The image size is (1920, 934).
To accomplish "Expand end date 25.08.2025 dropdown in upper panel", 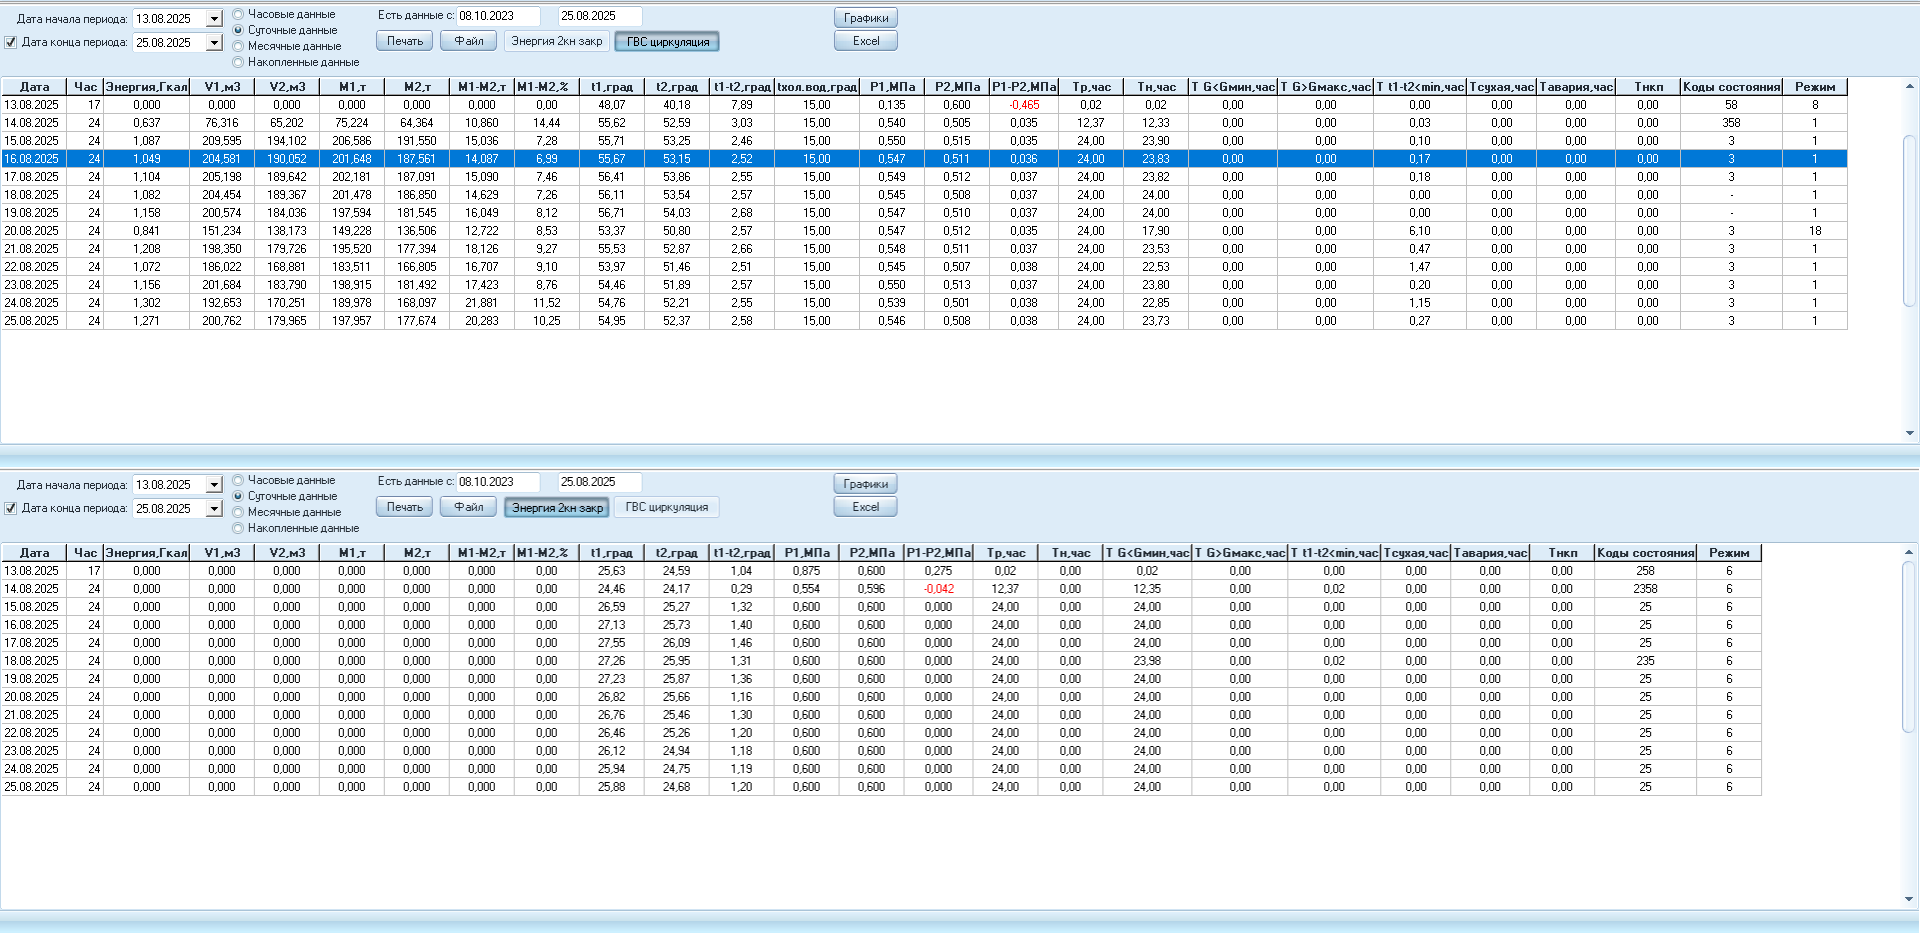I will (x=214, y=42).
